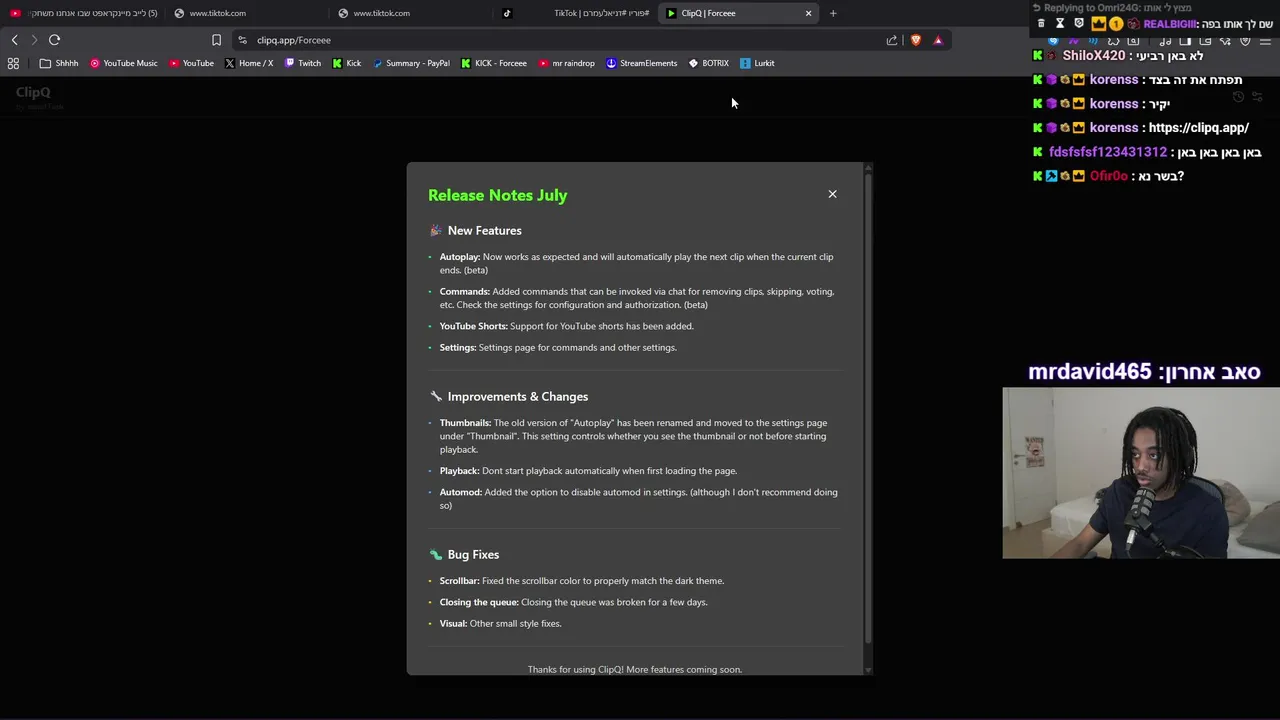
Task: Open the Twitch bookmark
Action: tap(303, 63)
